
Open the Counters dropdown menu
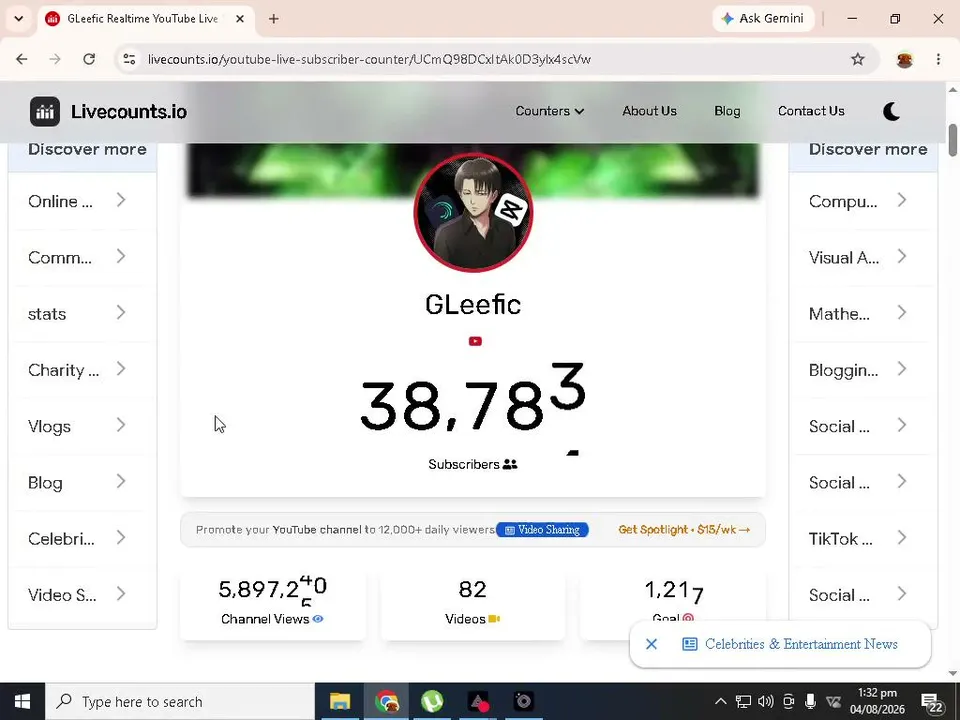549,111
